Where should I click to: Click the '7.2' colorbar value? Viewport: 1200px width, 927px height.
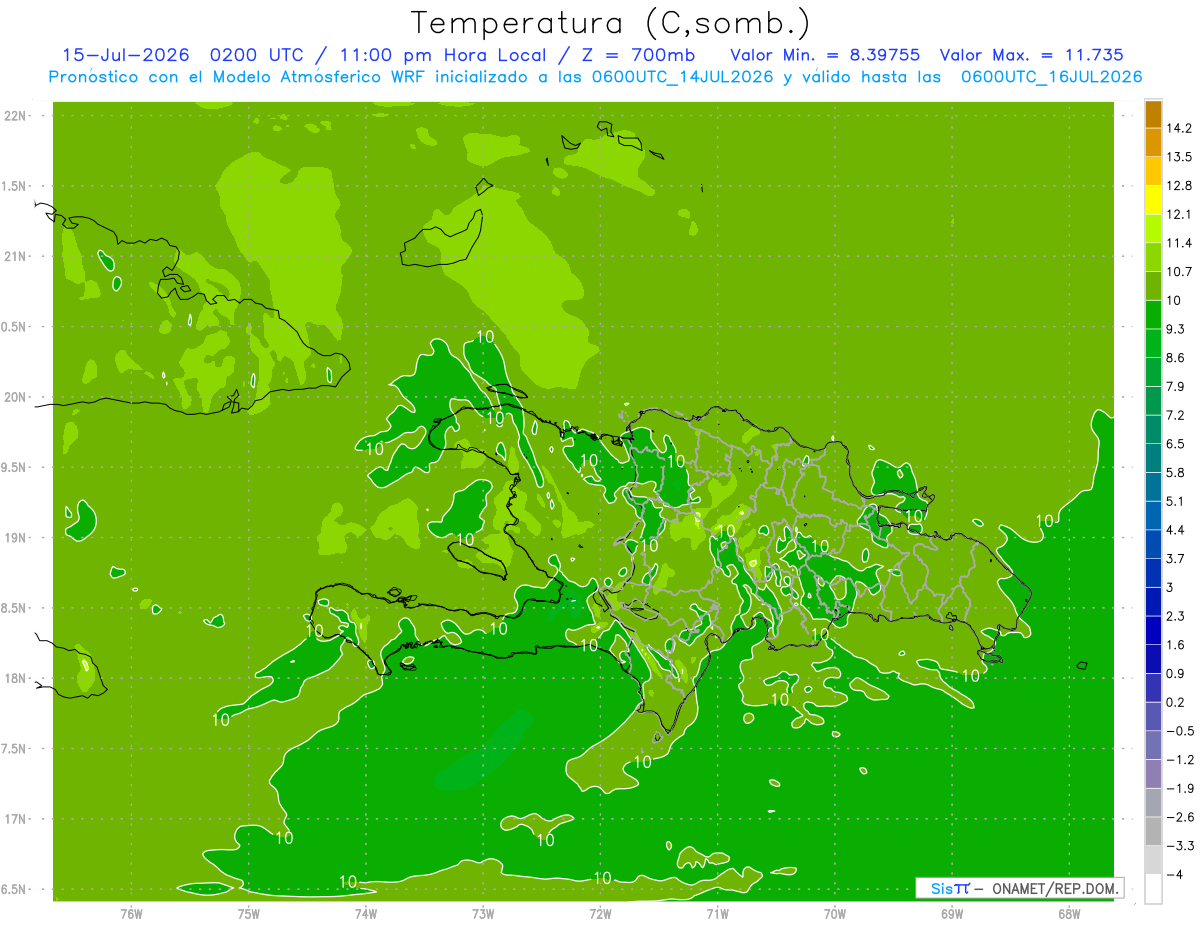[1175, 415]
